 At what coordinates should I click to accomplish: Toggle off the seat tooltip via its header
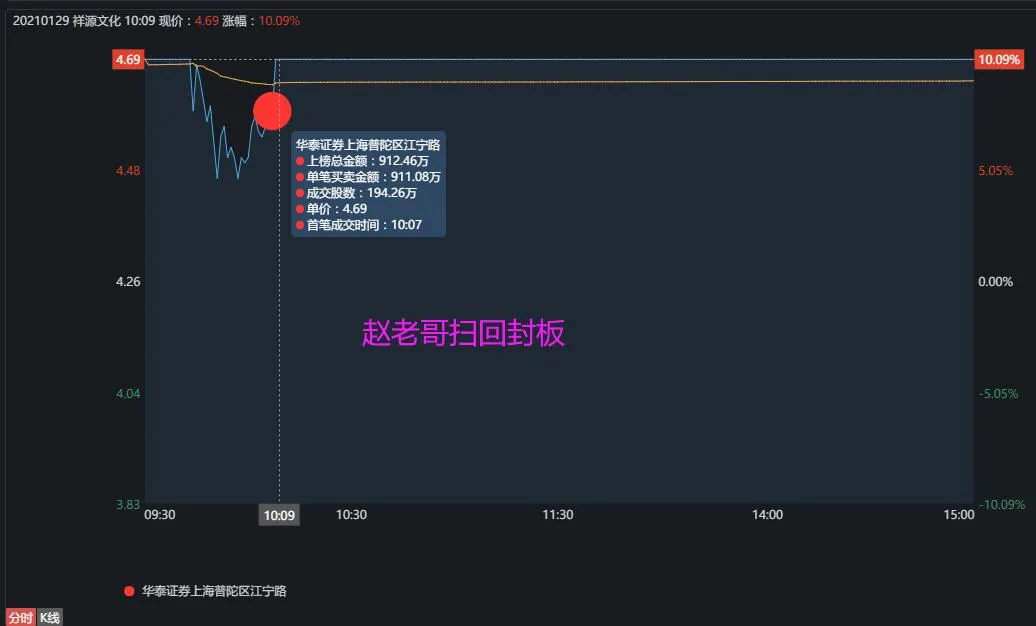point(367,143)
